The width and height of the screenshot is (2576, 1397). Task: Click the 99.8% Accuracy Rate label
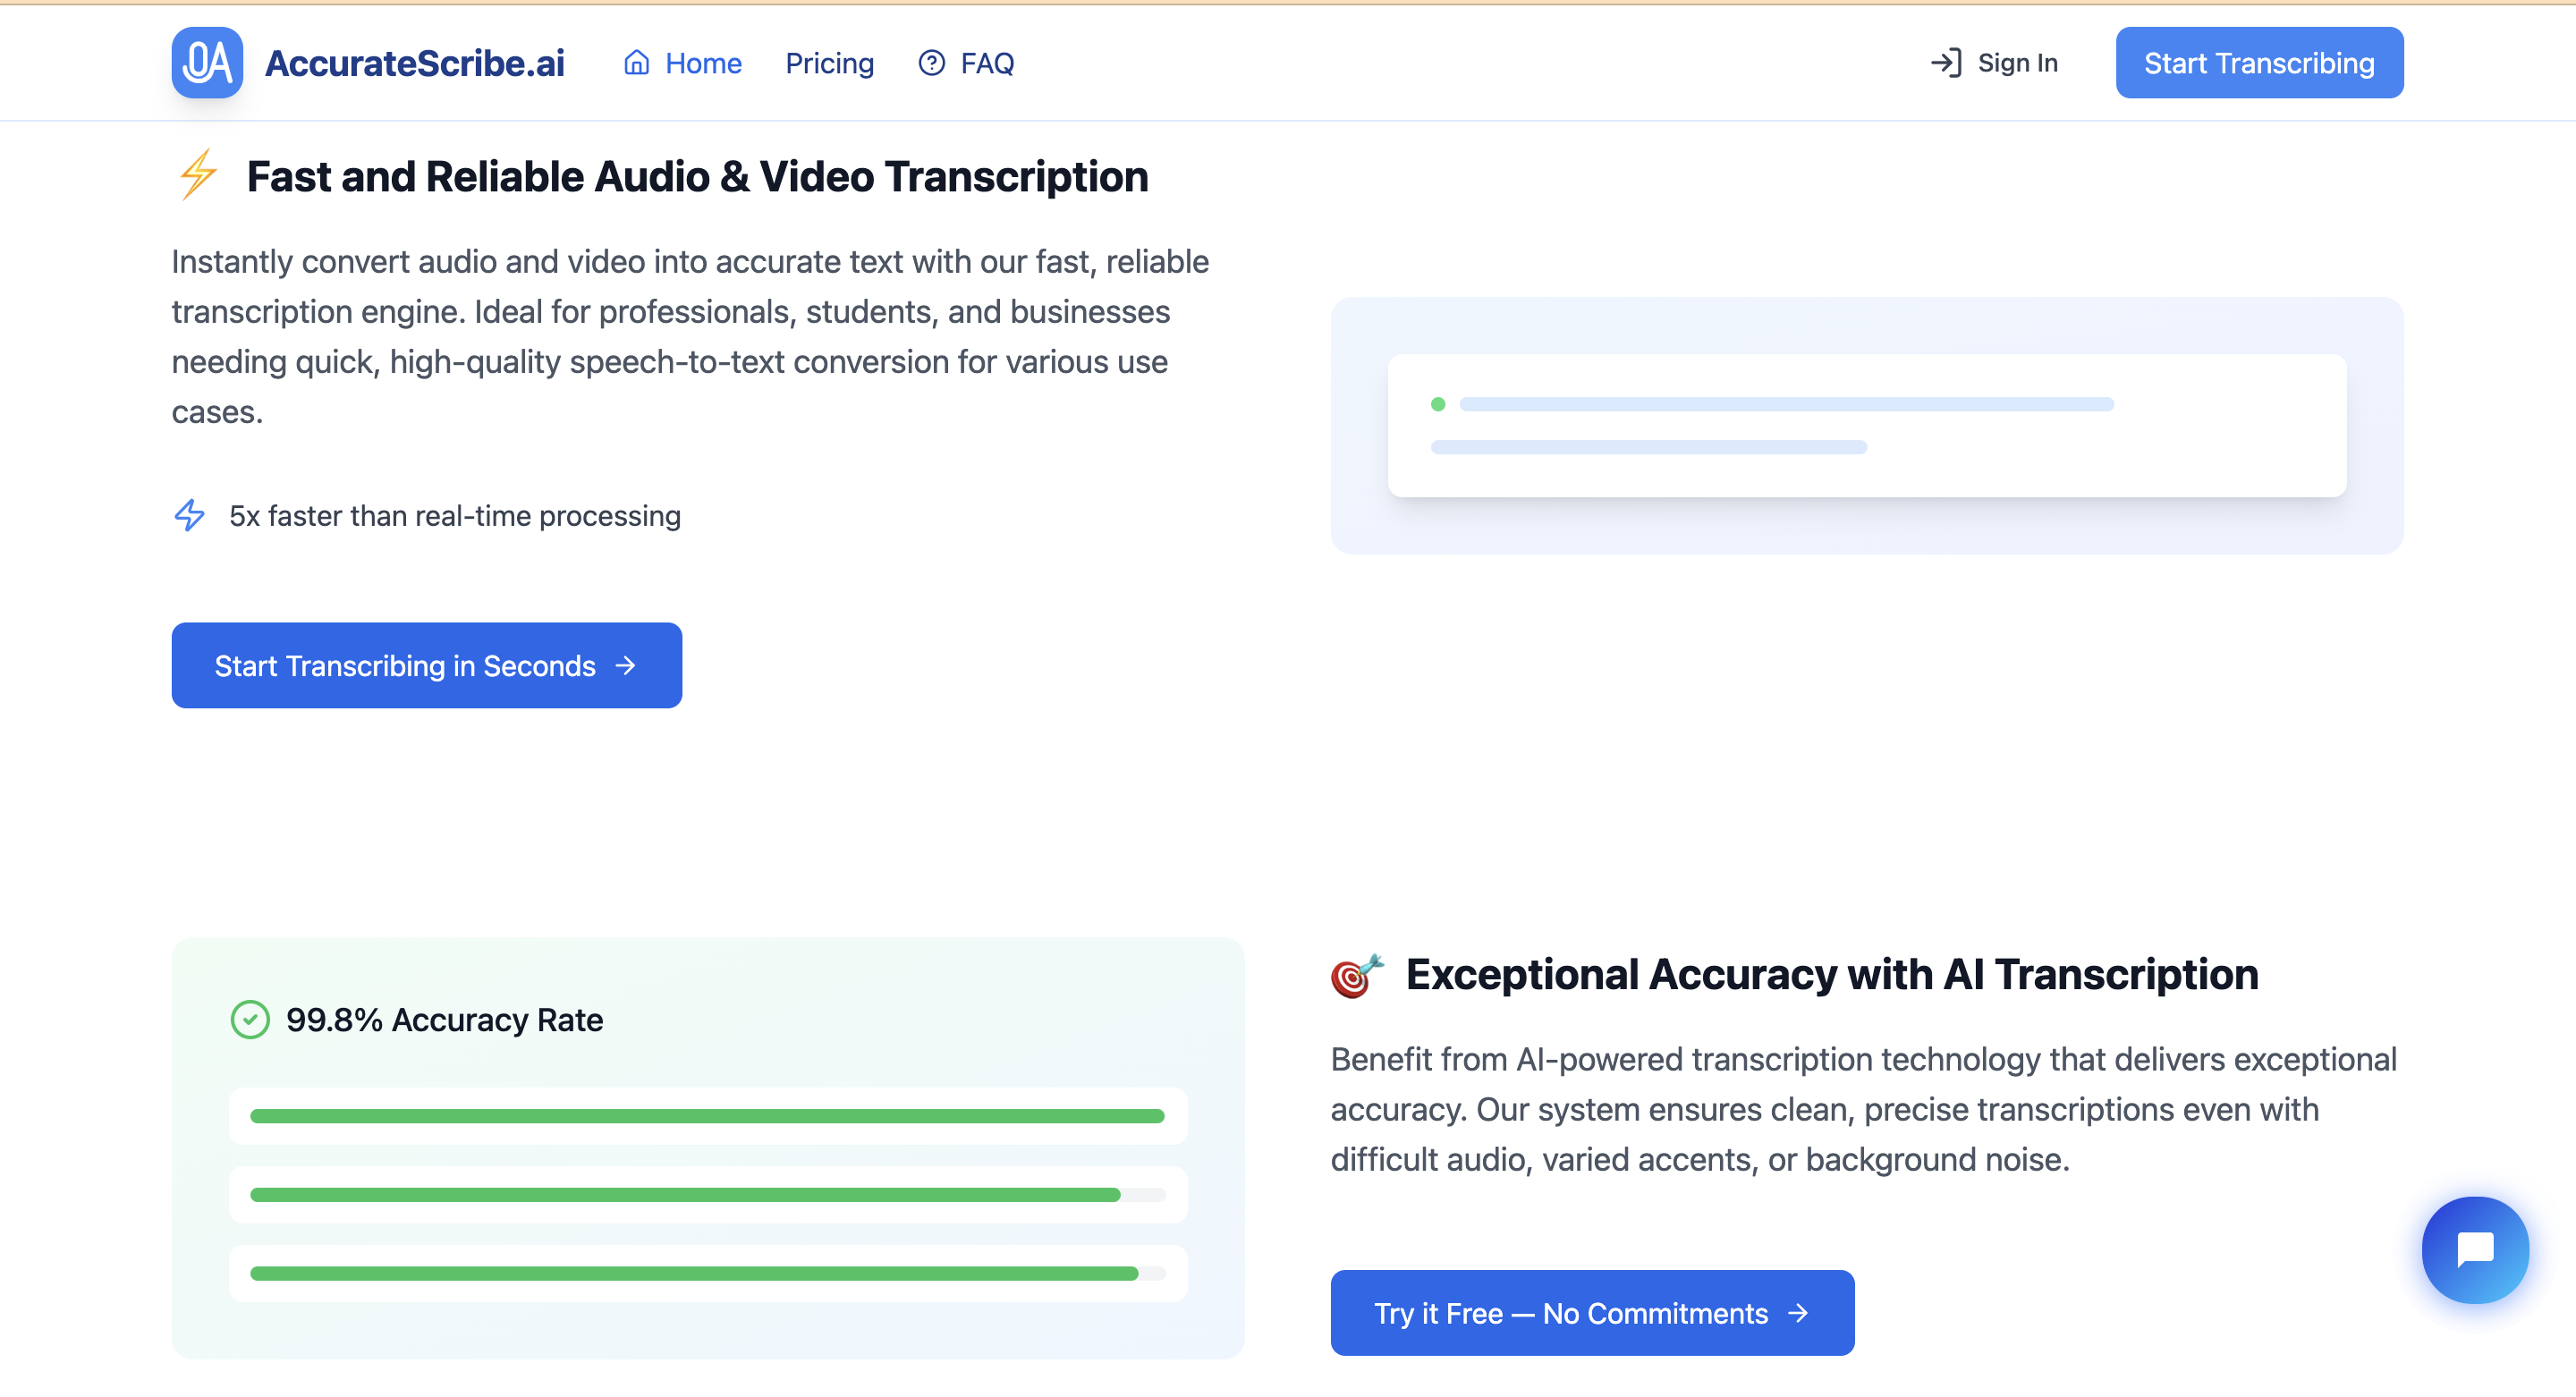(x=444, y=1020)
